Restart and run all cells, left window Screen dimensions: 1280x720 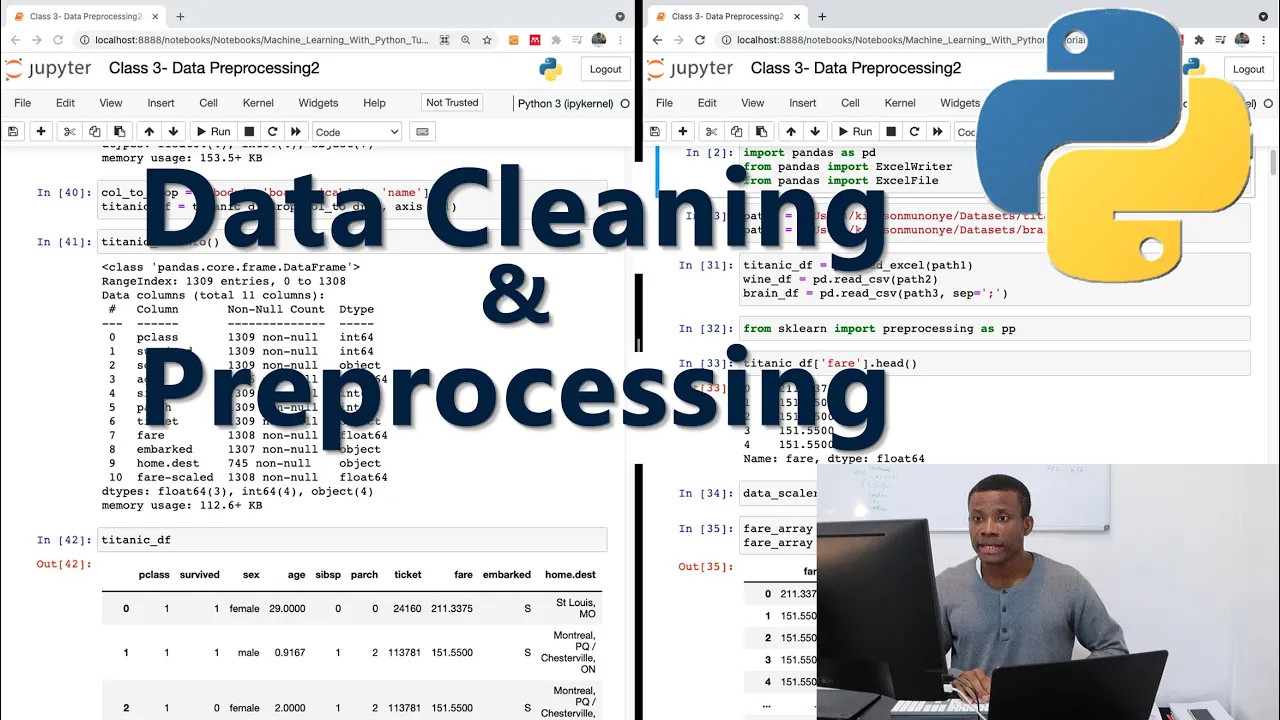[296, 131]
